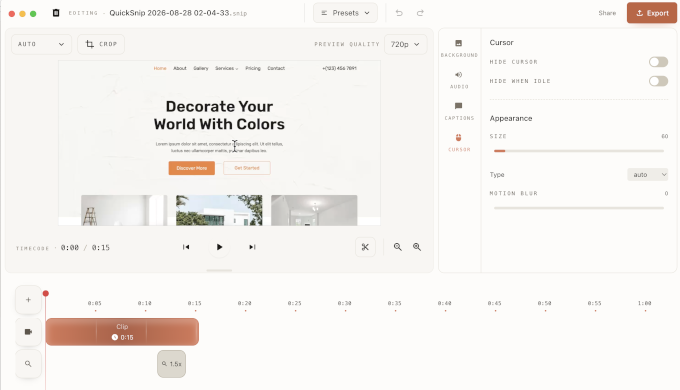Click the preview panel resize handle

(219, 270)
